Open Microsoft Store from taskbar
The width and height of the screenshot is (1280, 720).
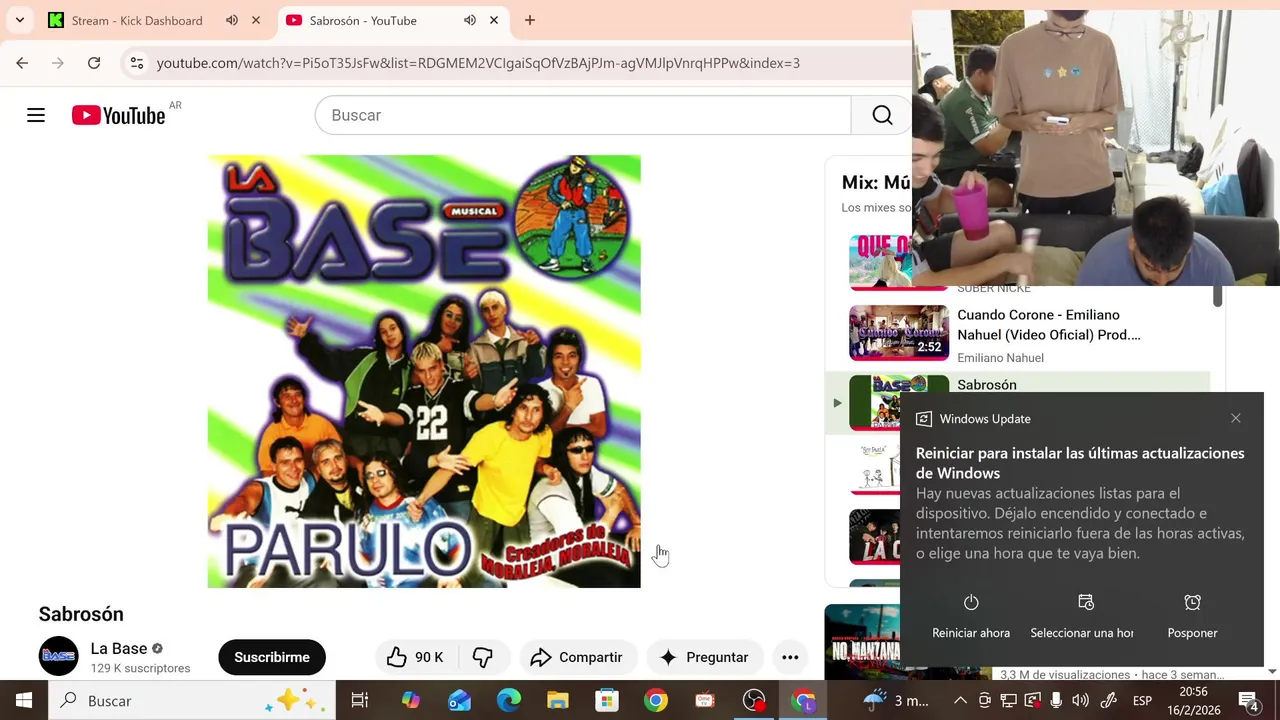pos(607,700)
